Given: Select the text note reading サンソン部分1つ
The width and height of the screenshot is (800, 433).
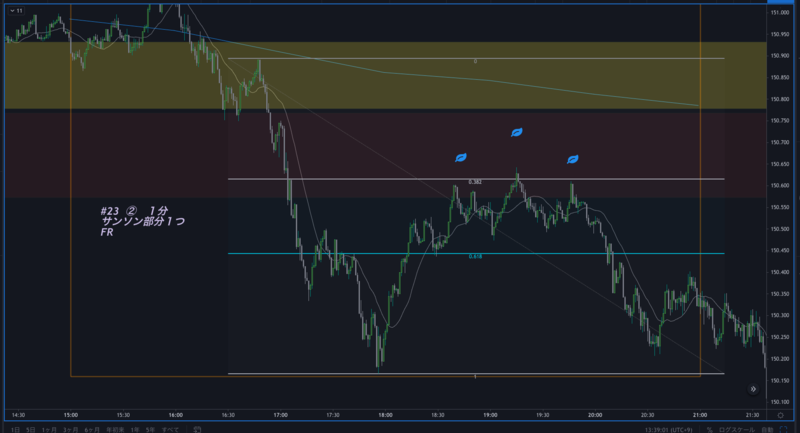Looking at the screenshot, I should [143, 221].
